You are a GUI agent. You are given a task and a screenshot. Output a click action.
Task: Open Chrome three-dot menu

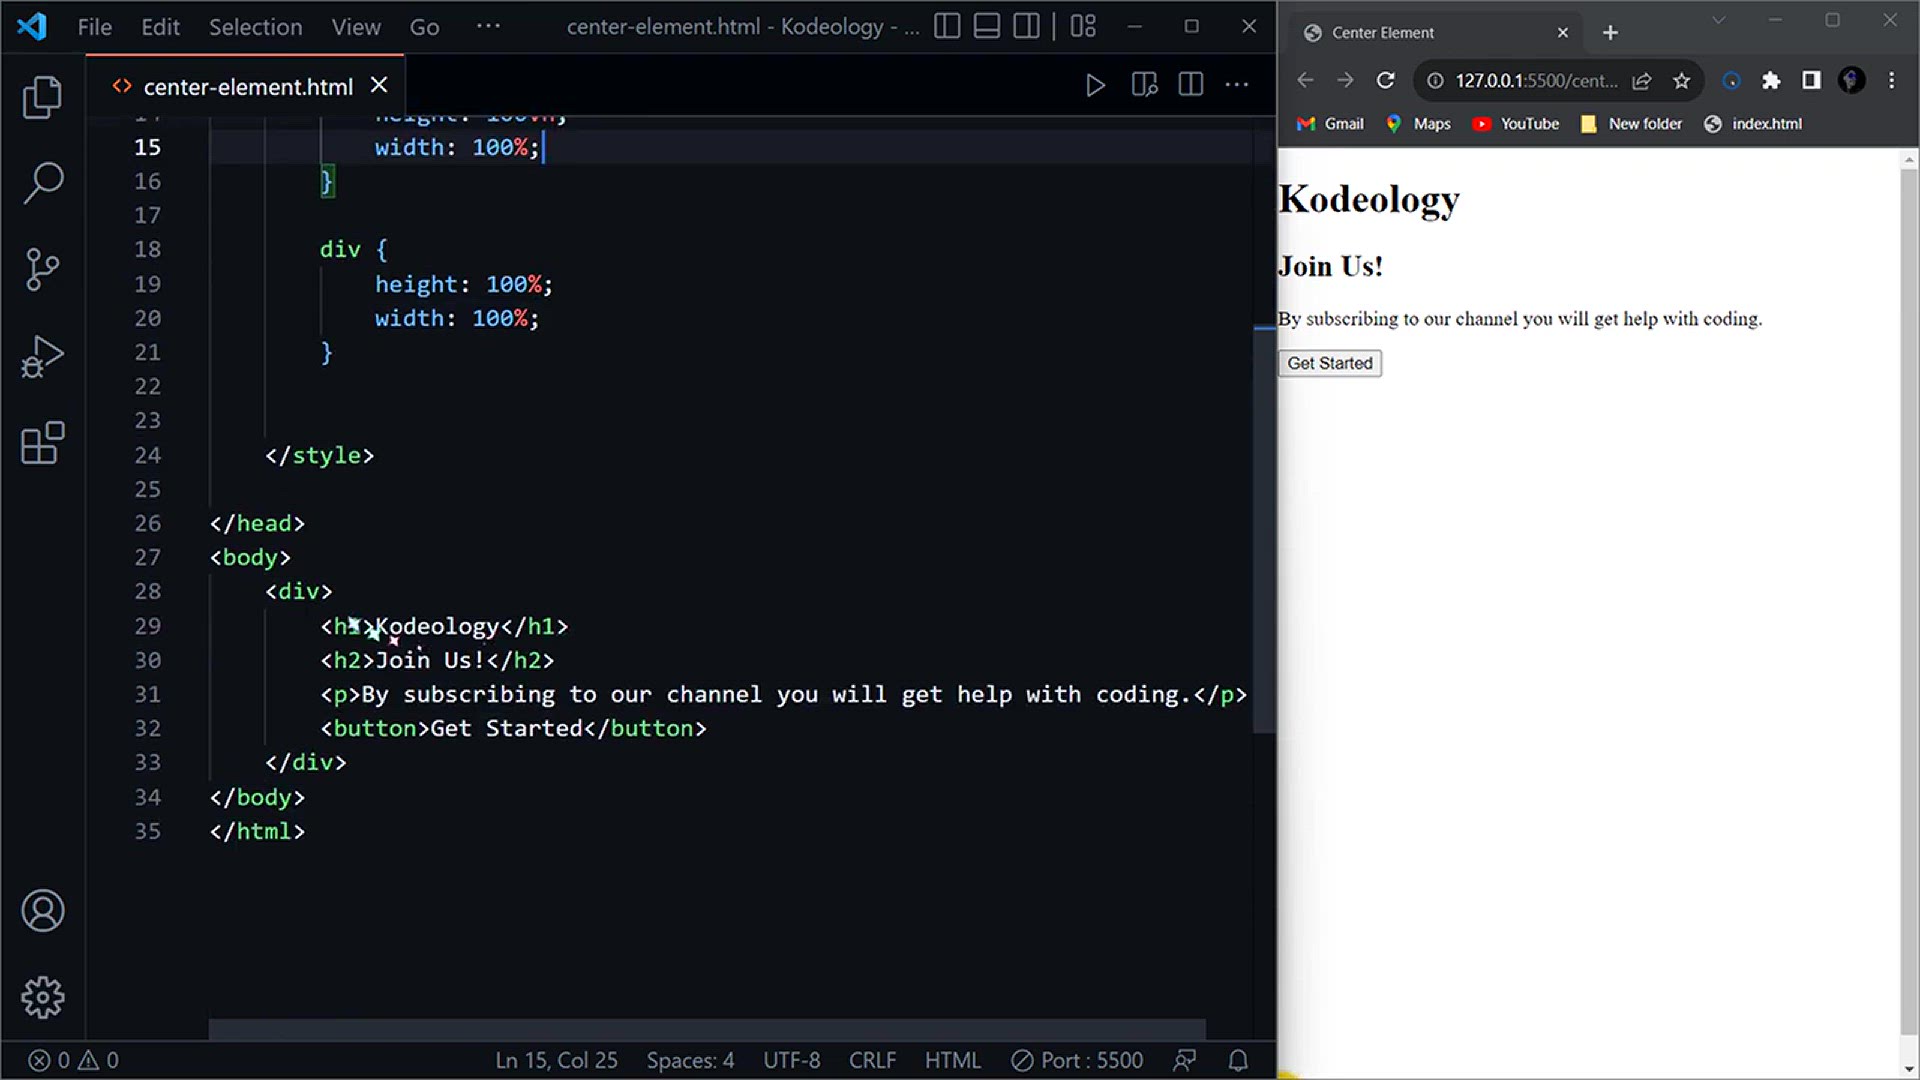pyautogui.click(x=1891, y=80)
